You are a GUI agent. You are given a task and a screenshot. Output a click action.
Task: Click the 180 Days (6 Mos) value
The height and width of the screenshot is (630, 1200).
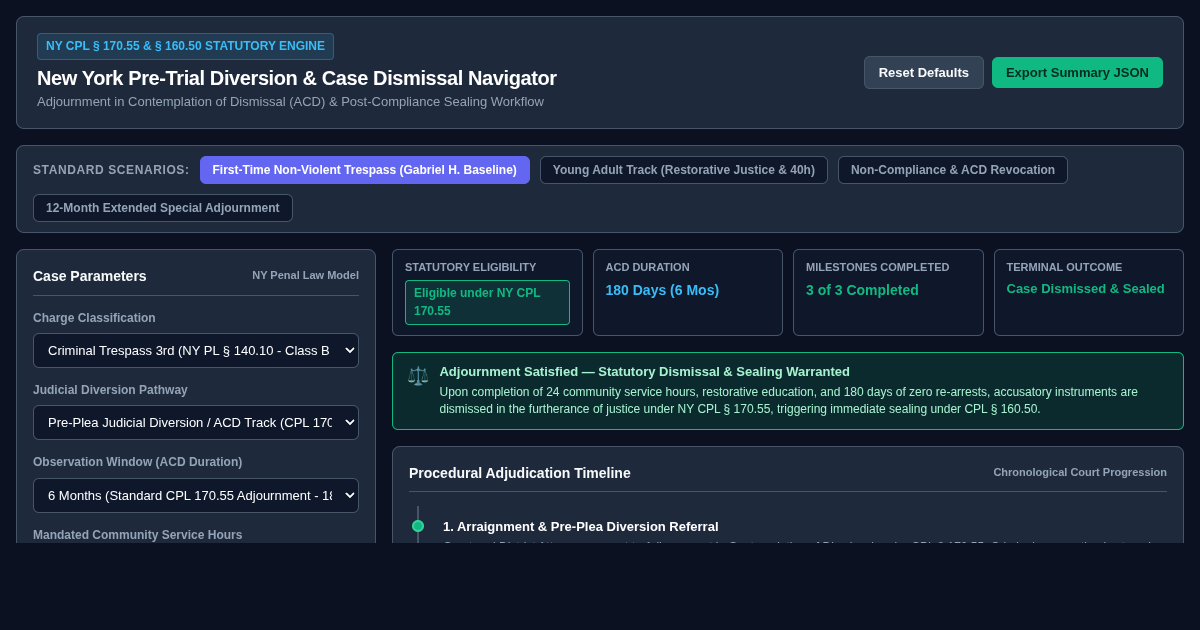(662, 290)
